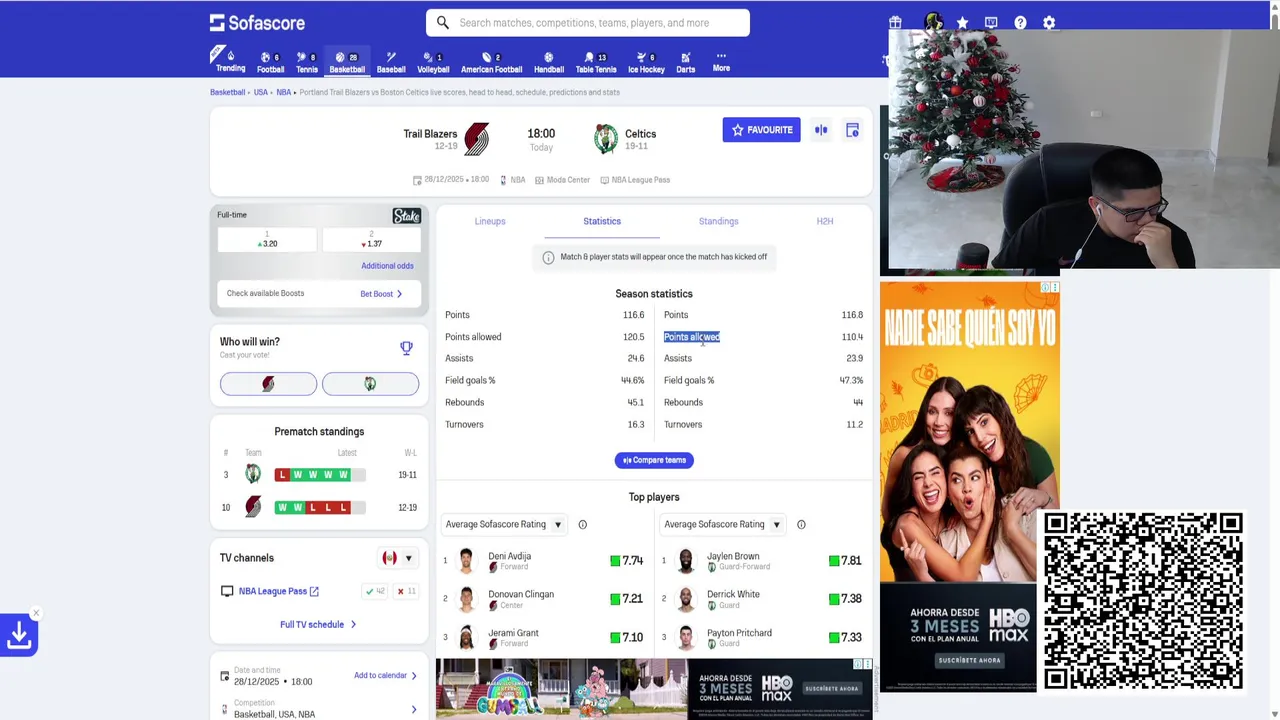Open the Football sport icon
Image resolution: width=1280 pixels, height=720 pixels.
coord(271,62)
